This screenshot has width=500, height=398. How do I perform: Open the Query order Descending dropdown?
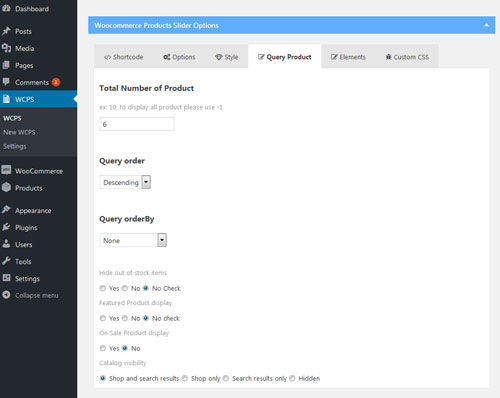click(125, 182)
